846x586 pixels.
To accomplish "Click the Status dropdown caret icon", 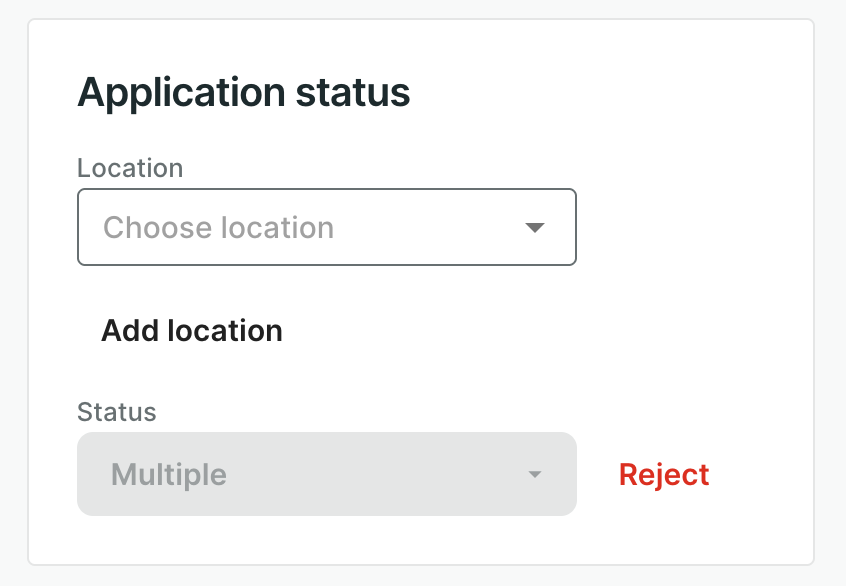I will coord(535,474).
